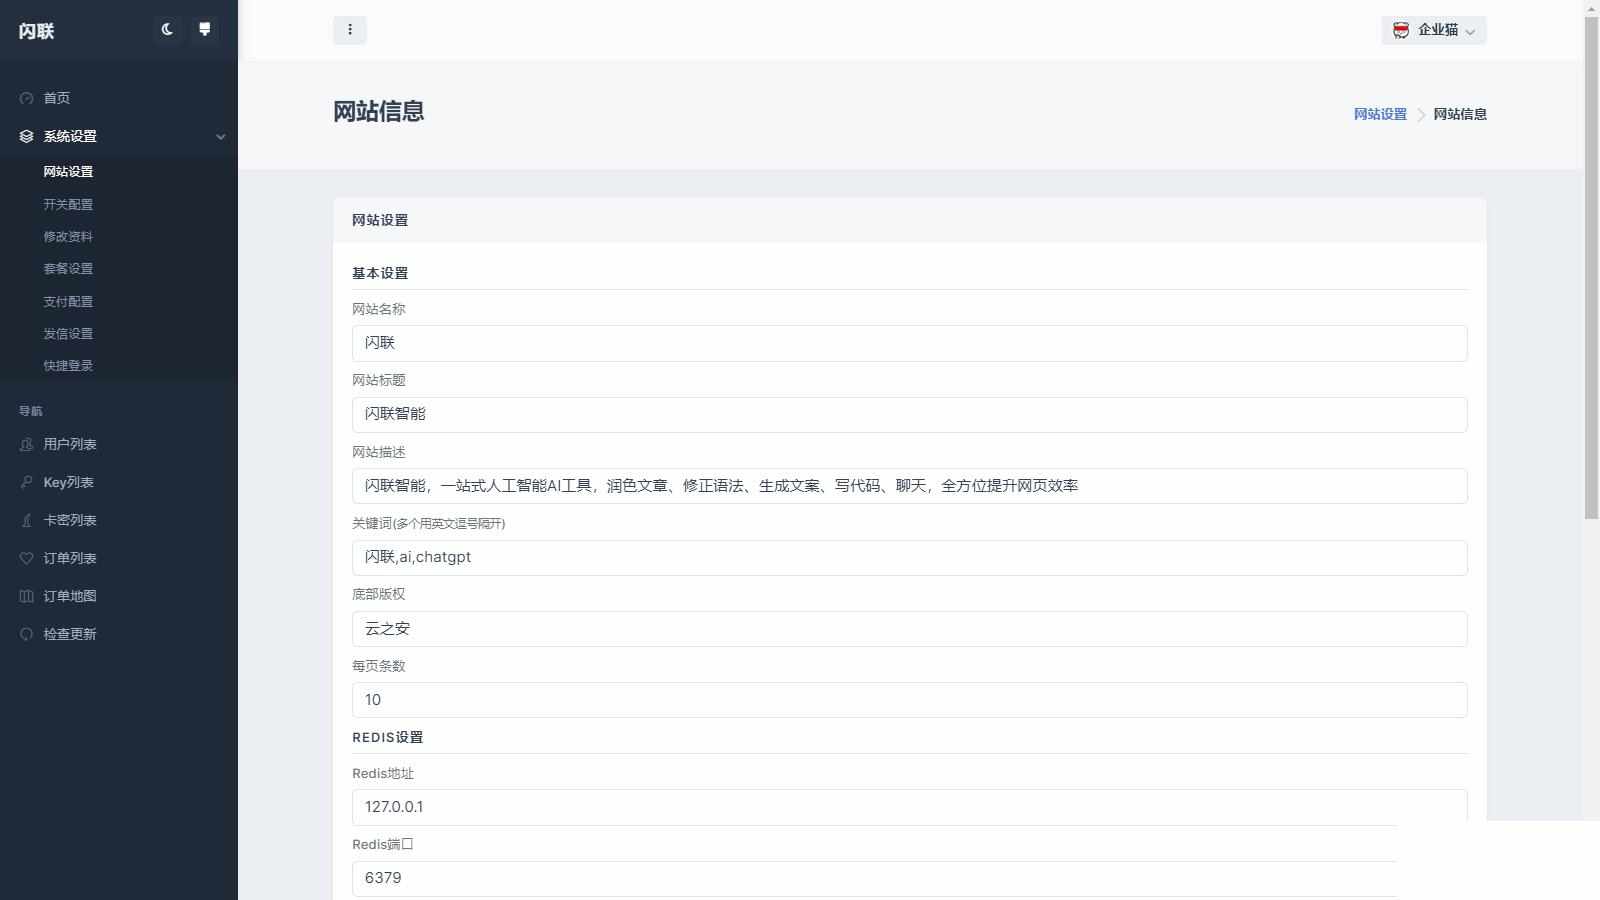This screenshot has height=900, width=1600.
Task: Click the 检查更新 icon
Action: click(x=27, y=634)
